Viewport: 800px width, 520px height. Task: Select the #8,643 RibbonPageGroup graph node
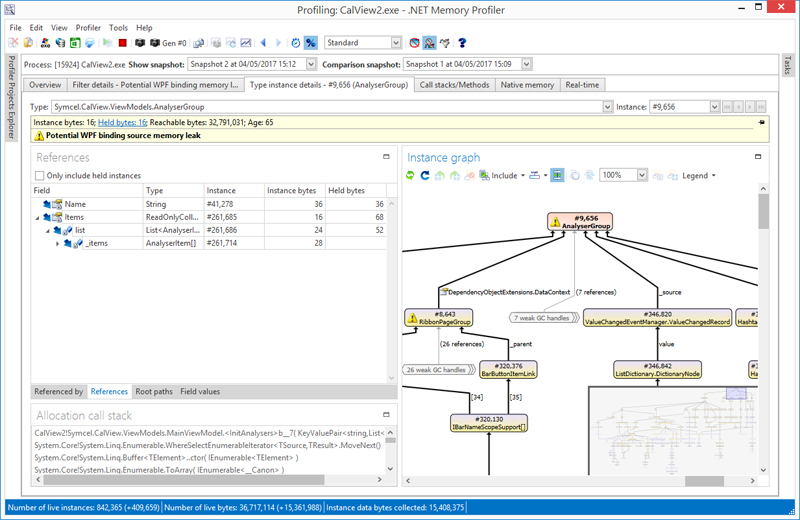point(438,318)
